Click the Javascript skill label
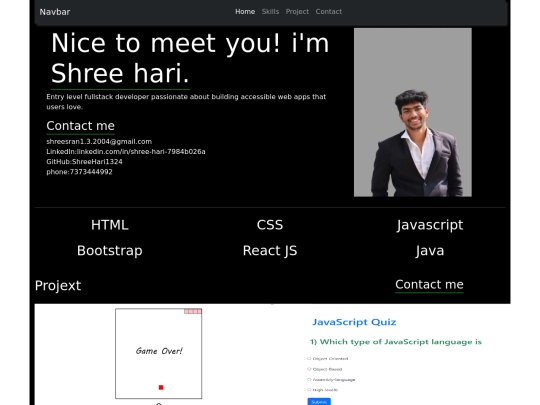This screenshot has width=540, height=405. 429,225
